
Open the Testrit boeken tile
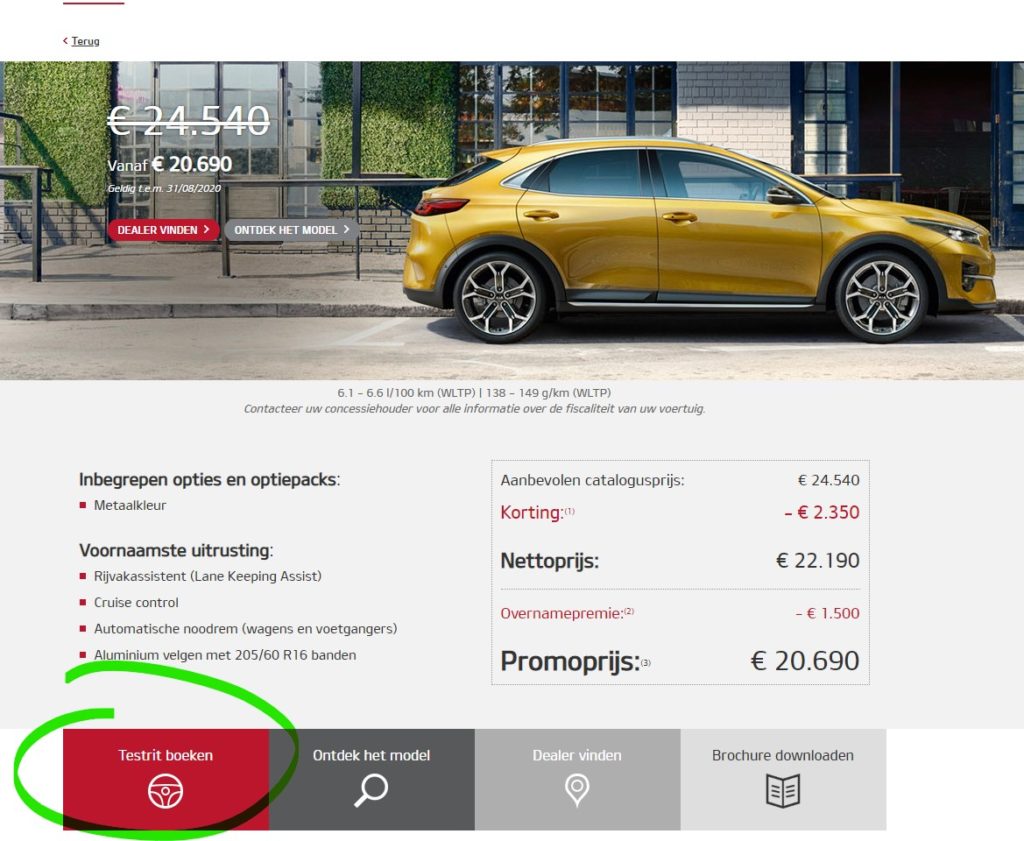click(x=166, y=780)
